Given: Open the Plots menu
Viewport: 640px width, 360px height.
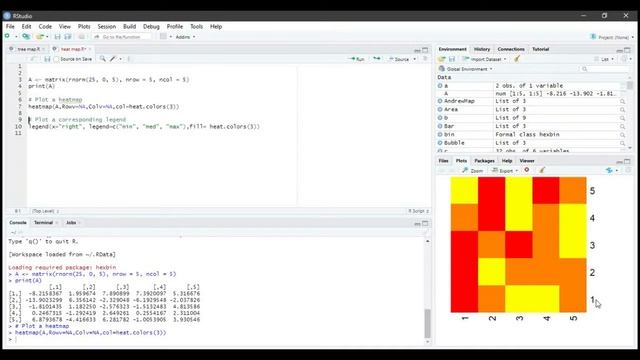Looking at the screenshot, I should tap(84, 27).
